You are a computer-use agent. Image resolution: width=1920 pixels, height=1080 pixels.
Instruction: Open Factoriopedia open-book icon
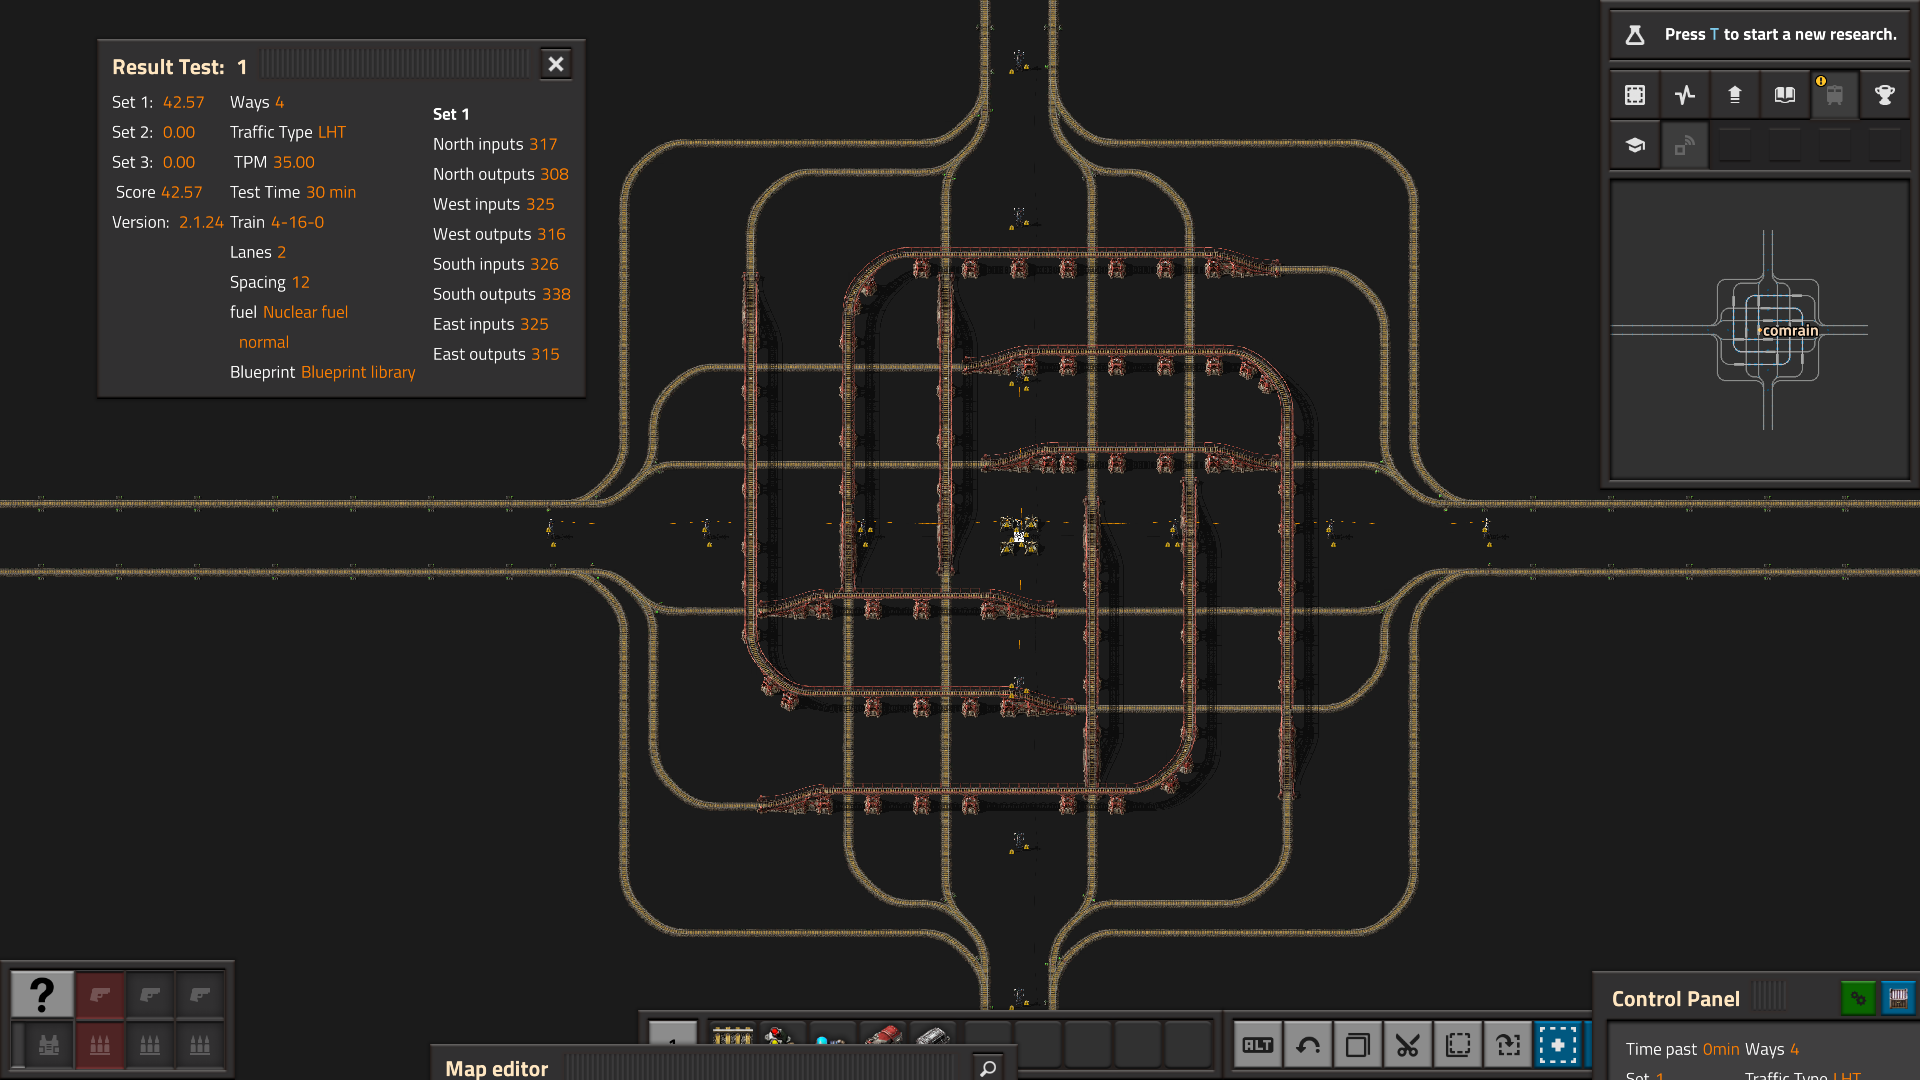[x=1785, y=95]
